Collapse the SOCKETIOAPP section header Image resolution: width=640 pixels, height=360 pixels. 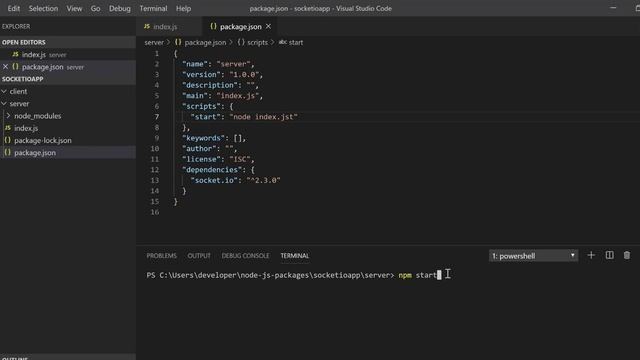point(22,79)
